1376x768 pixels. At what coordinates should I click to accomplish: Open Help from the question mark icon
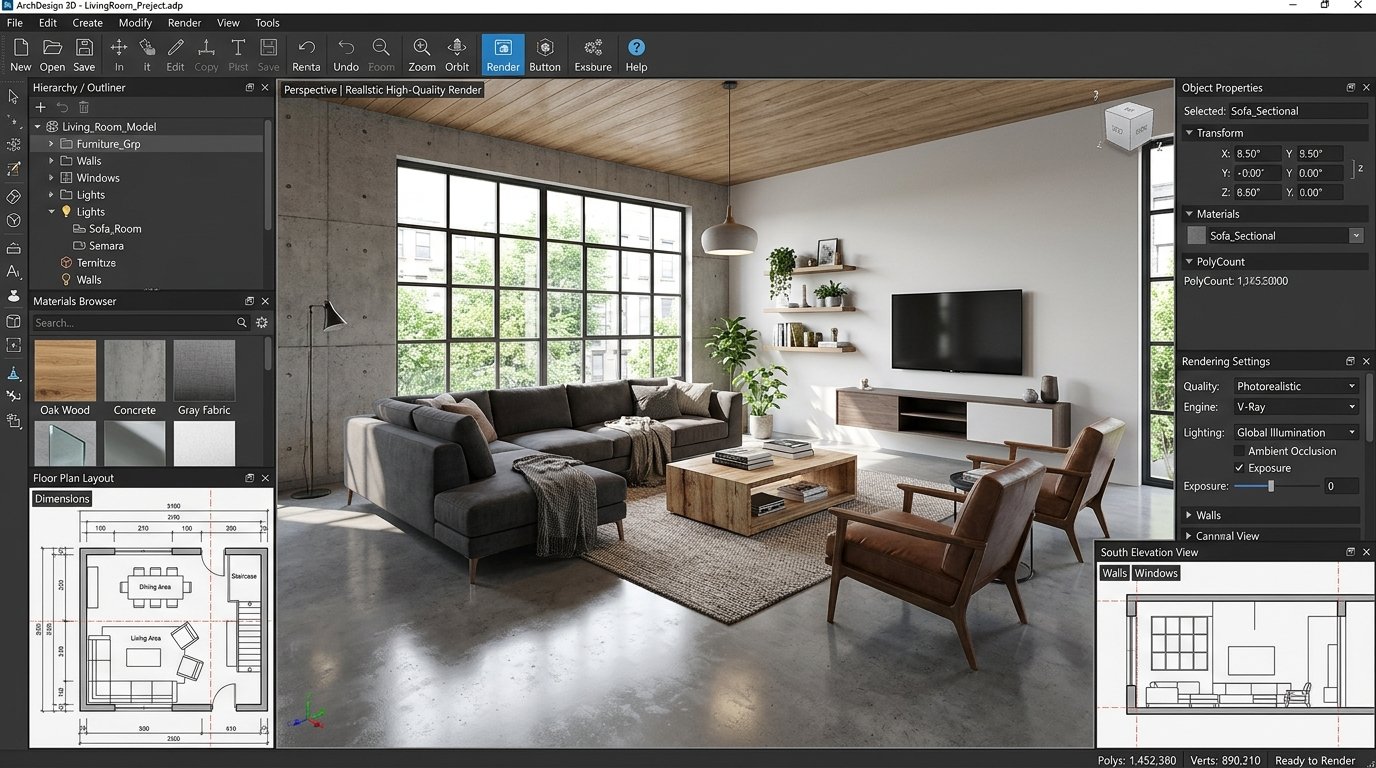click(x=636, y=47)
